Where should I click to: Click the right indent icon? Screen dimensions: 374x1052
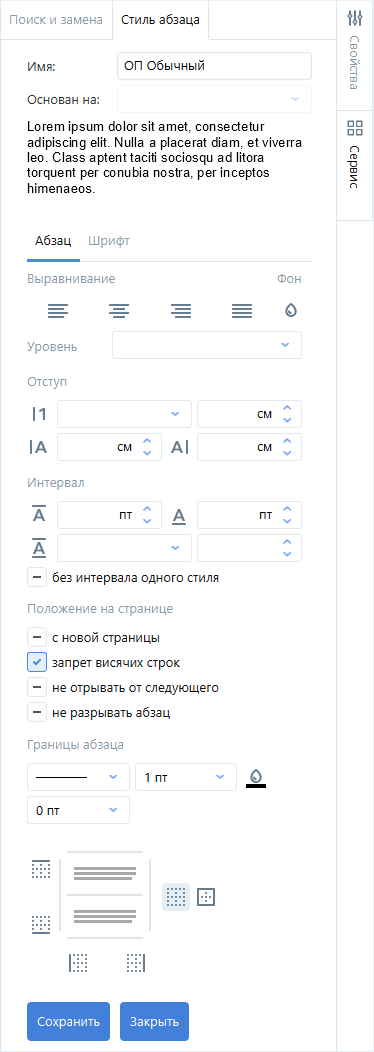(x=179, y=448)
